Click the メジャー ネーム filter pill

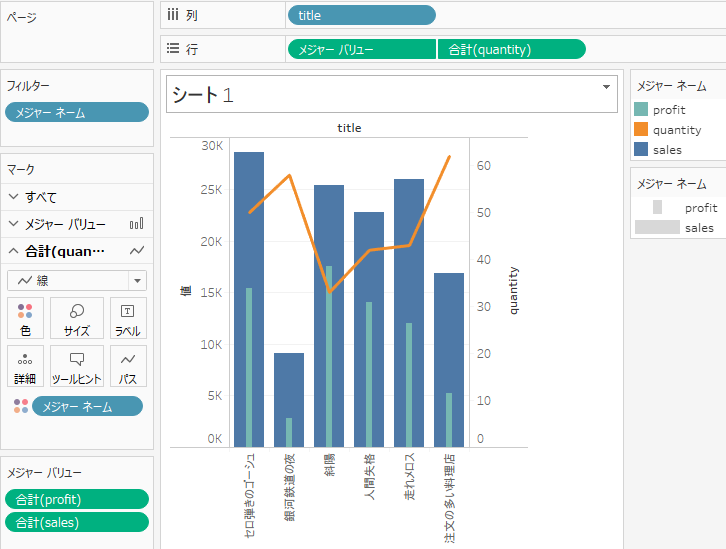[x=77, y=112]
